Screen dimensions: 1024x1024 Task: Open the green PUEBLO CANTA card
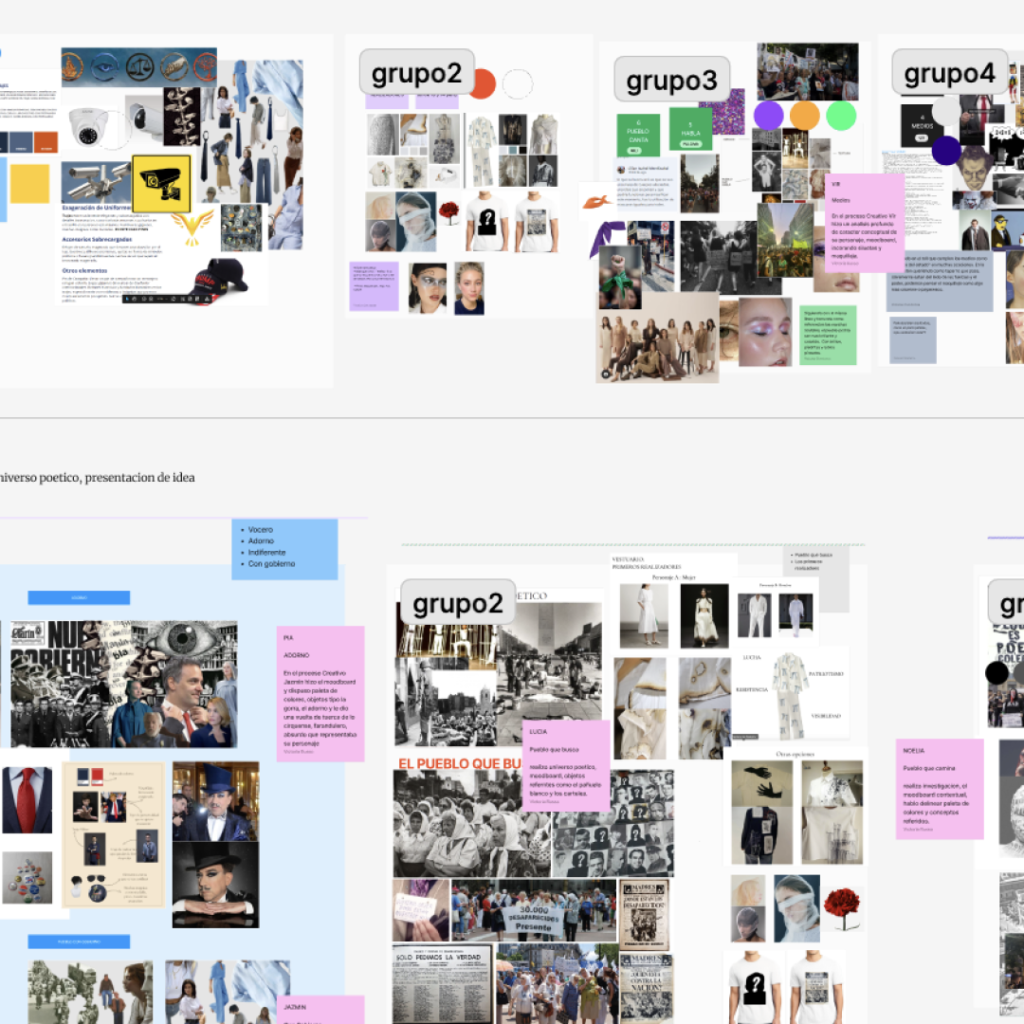638,135
